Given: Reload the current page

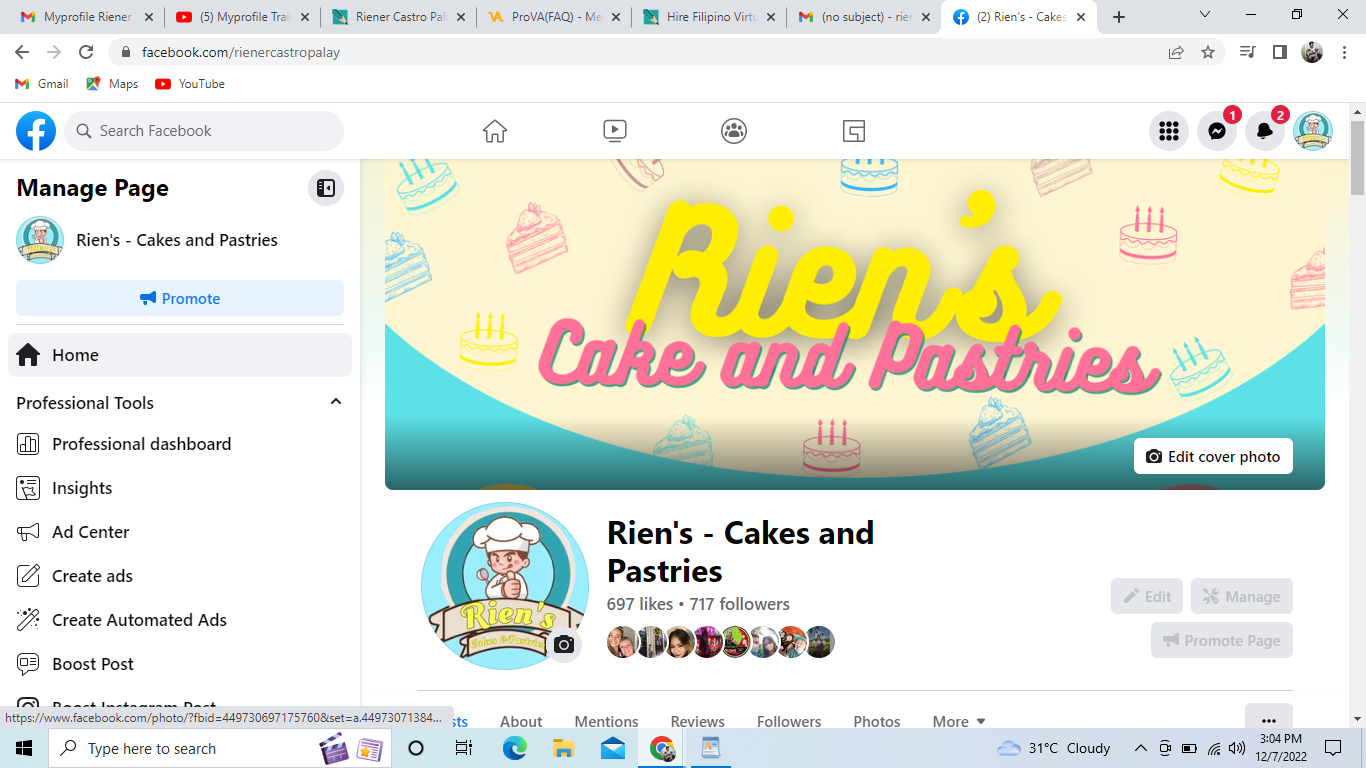Looking at the screenshot, I should [x=86, y=52].
